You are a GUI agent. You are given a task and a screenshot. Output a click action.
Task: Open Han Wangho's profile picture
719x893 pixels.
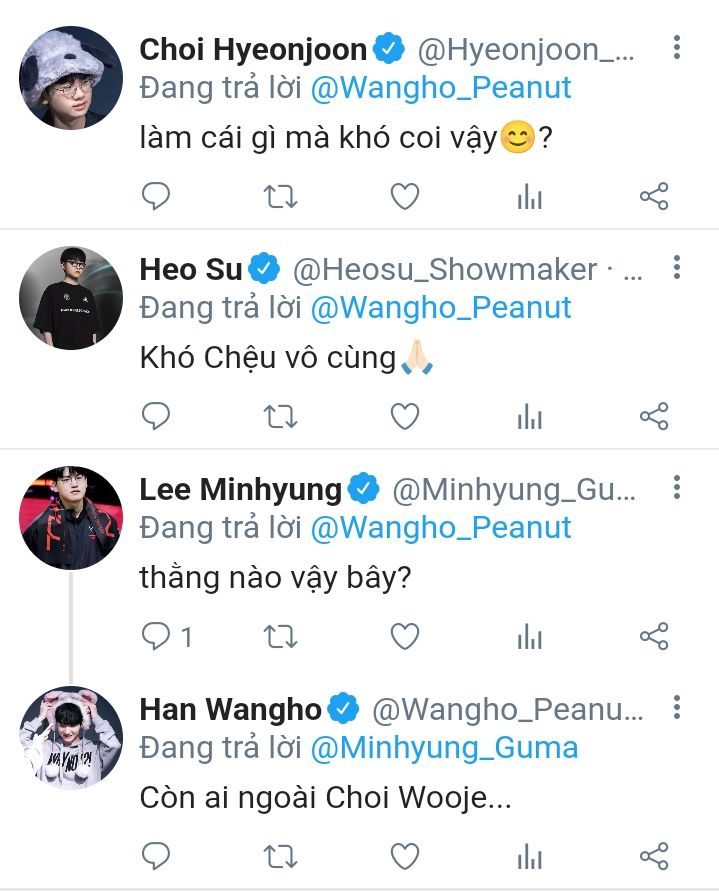70,737
